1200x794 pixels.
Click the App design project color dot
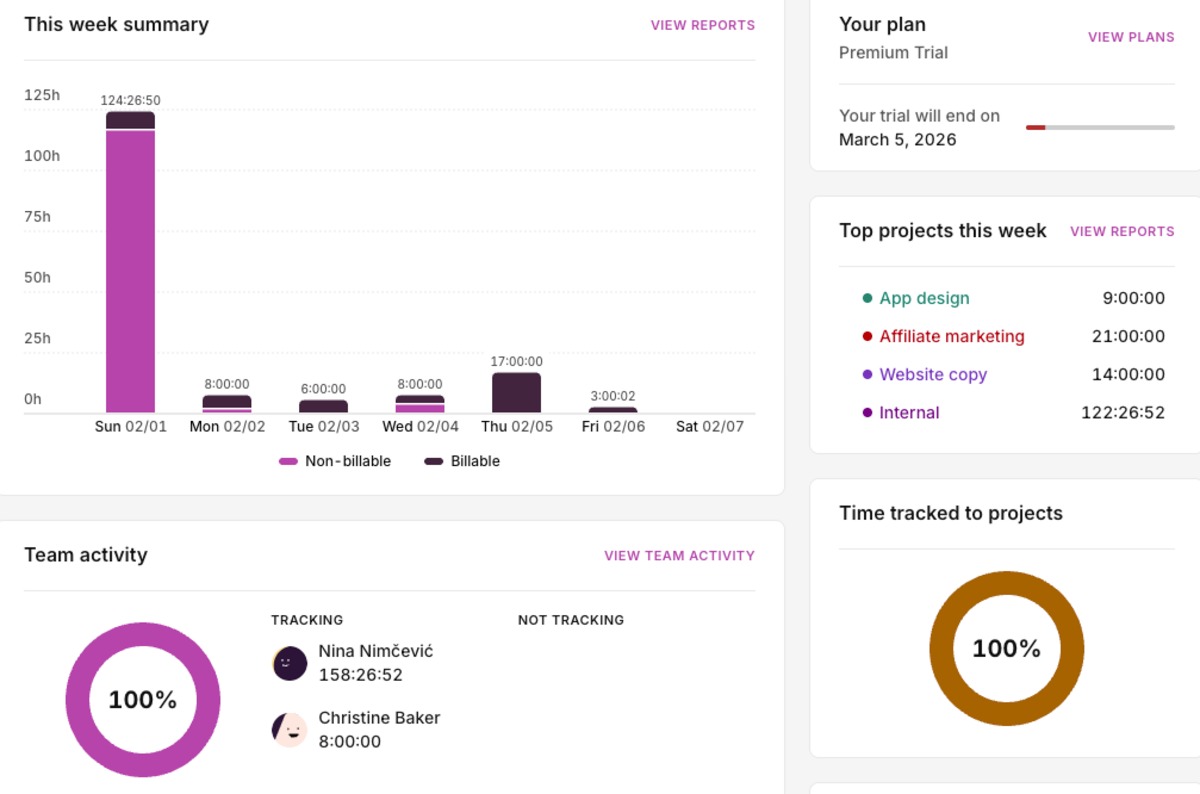869,298
